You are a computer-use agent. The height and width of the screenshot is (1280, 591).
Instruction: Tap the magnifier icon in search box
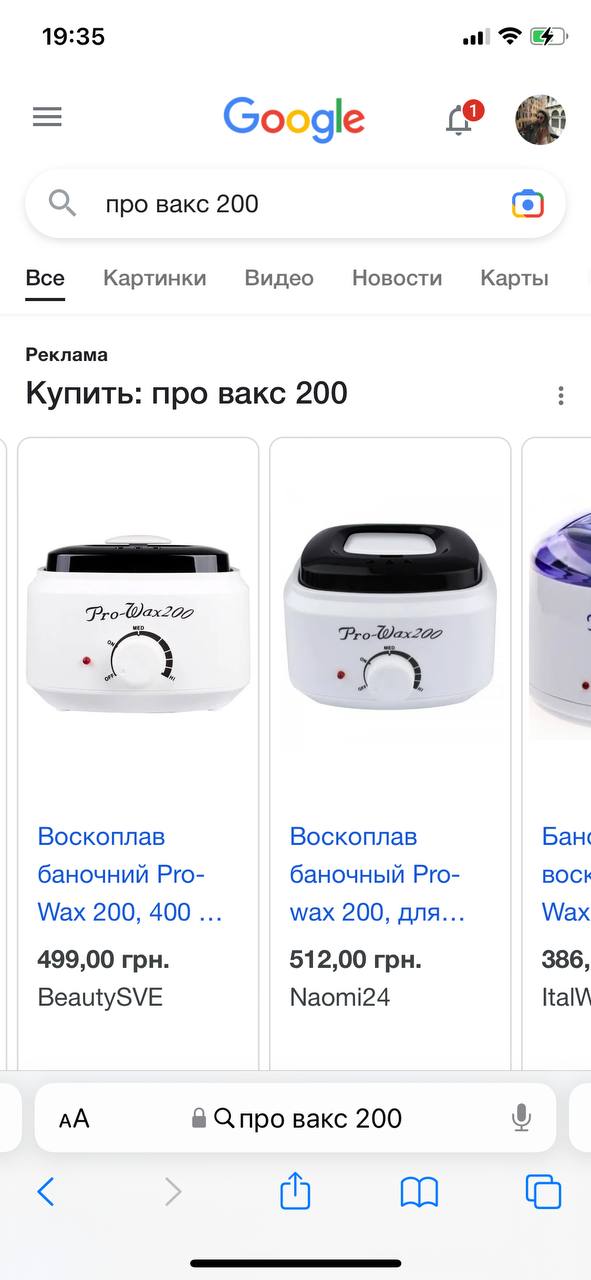[x=63, y=204]
